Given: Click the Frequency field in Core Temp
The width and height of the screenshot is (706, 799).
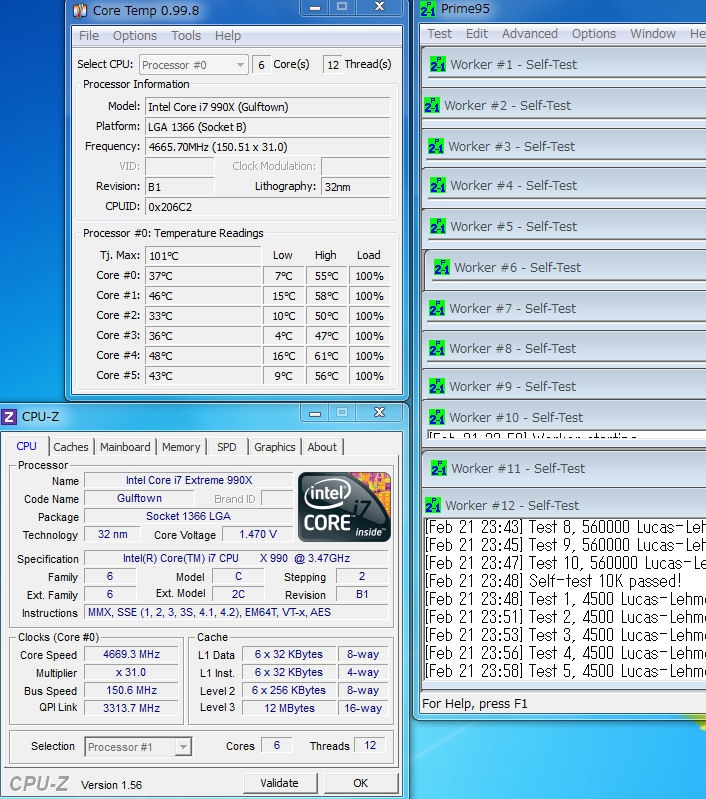Looking at the screenshot, I should [x=267, y=147].
